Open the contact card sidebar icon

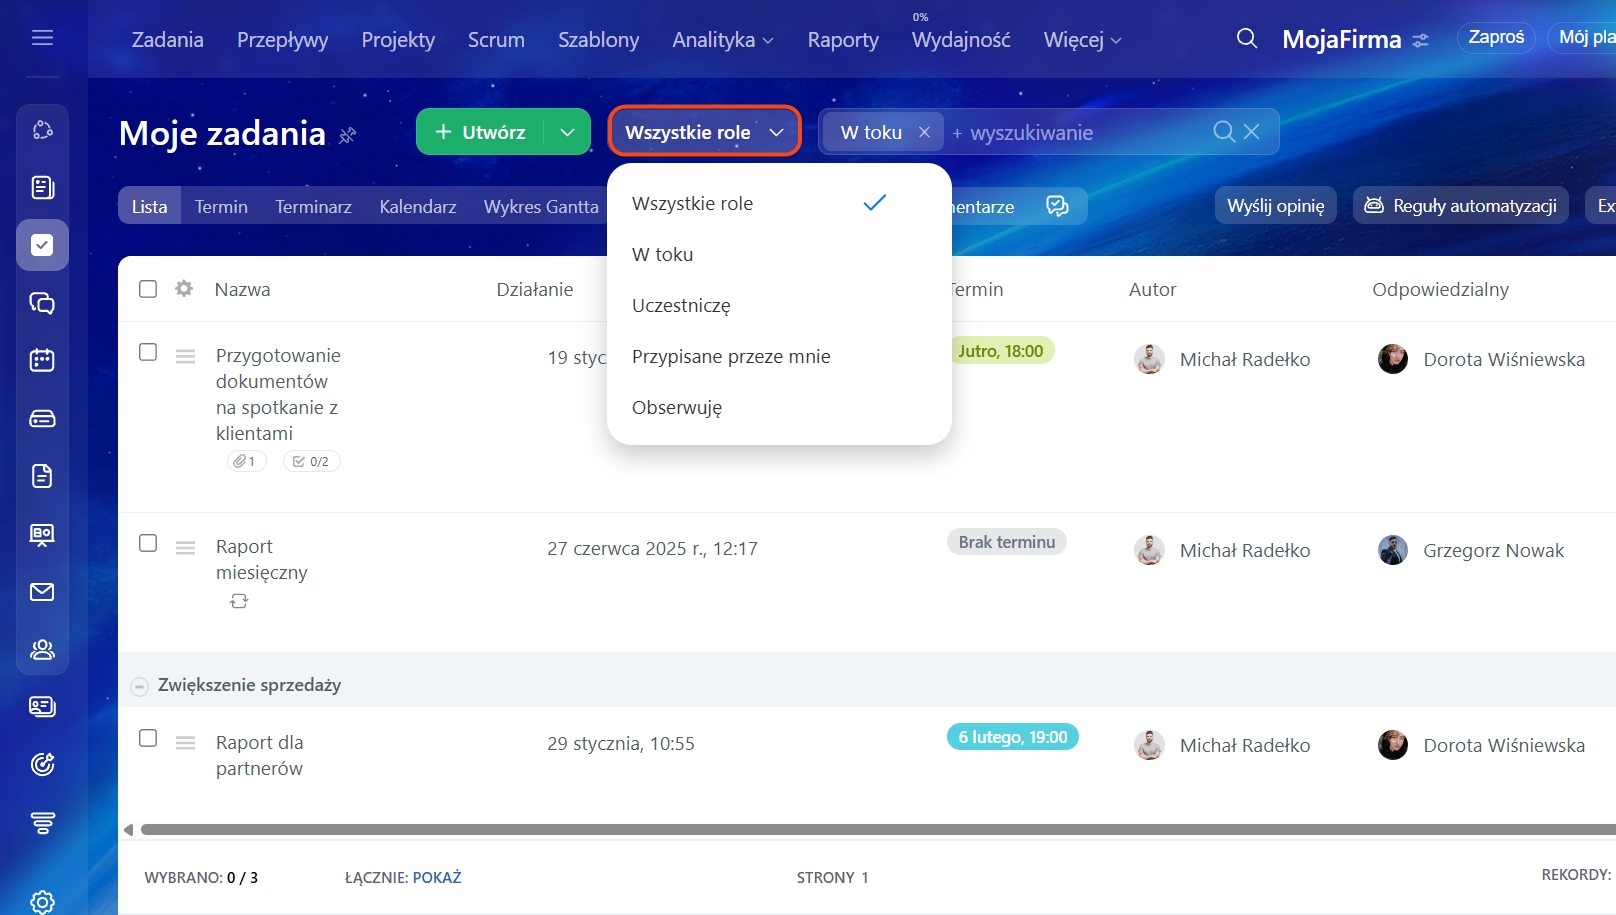pos(42,707)
